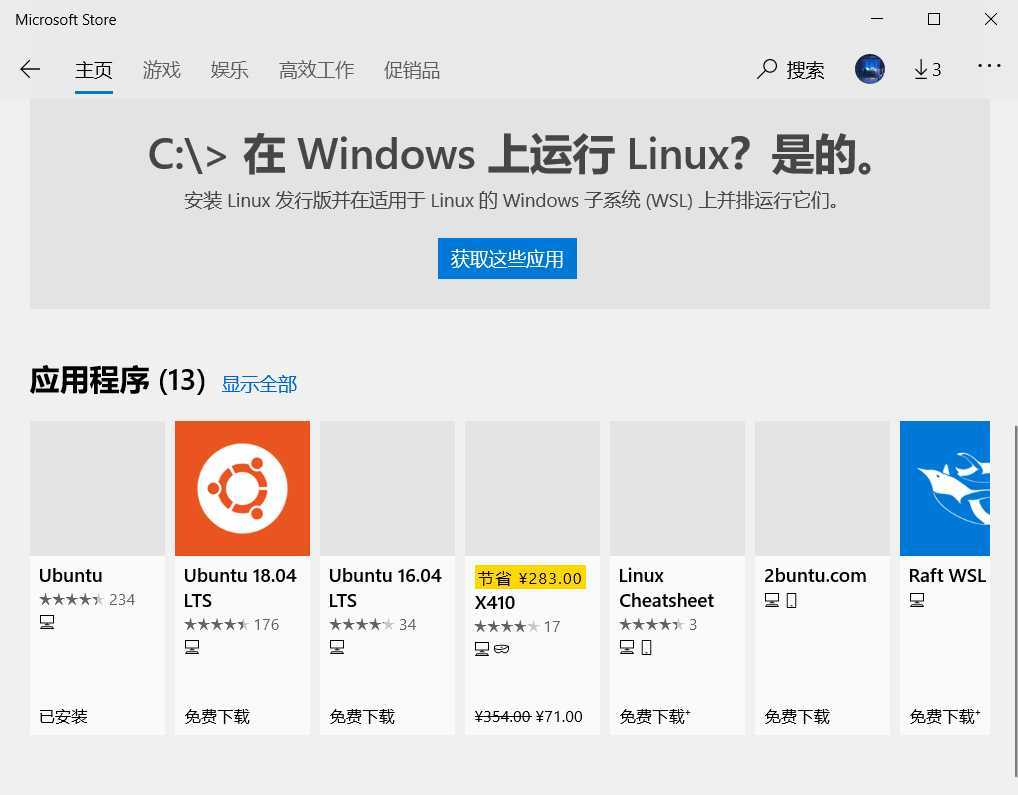Click the mixed reality headset icon under X410
Screen dimensions: 1018x795
point(502,649)
